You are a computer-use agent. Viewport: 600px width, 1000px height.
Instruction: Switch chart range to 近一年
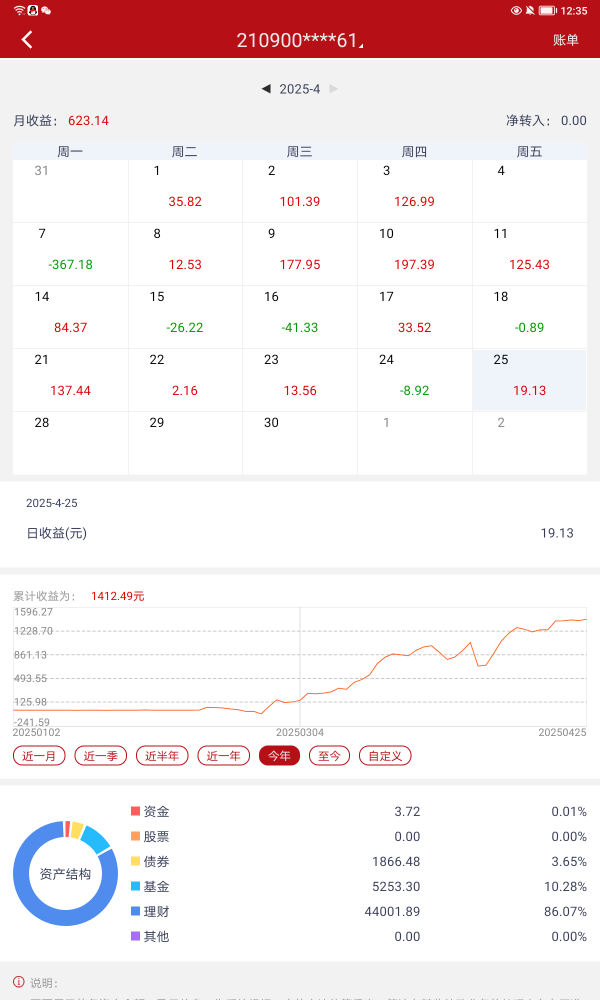click(x=223, y=756)
